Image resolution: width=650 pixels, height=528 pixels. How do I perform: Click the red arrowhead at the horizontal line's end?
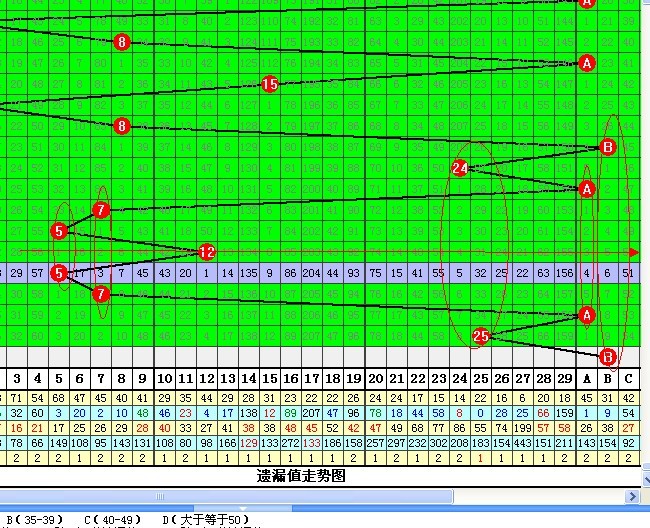[x=633, y=251]
